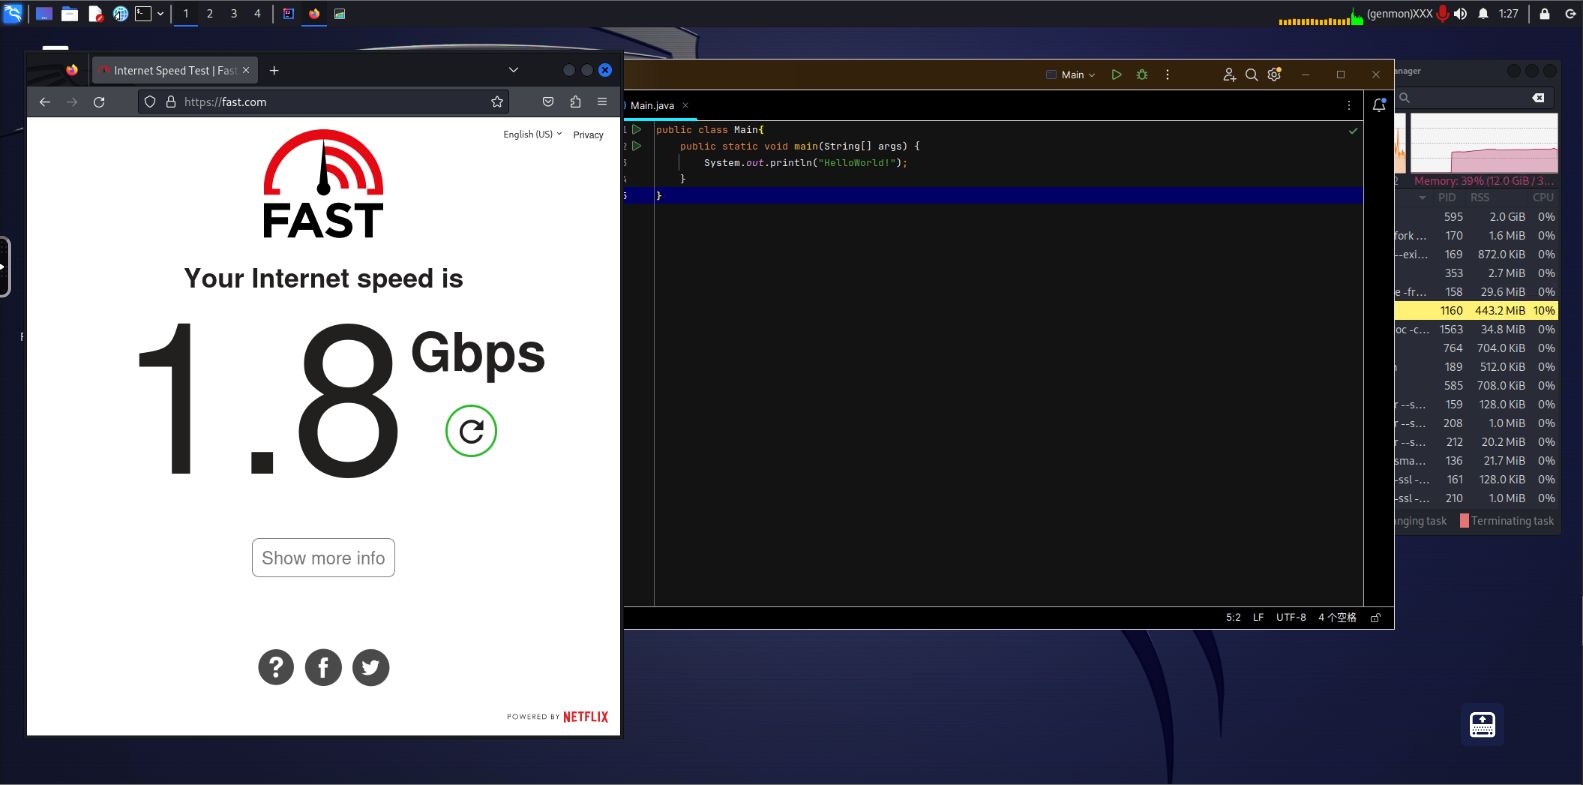Close the Internet Speed Test tab
Viewport: 1583px width, 785px height.
click(x=246, y=70)
